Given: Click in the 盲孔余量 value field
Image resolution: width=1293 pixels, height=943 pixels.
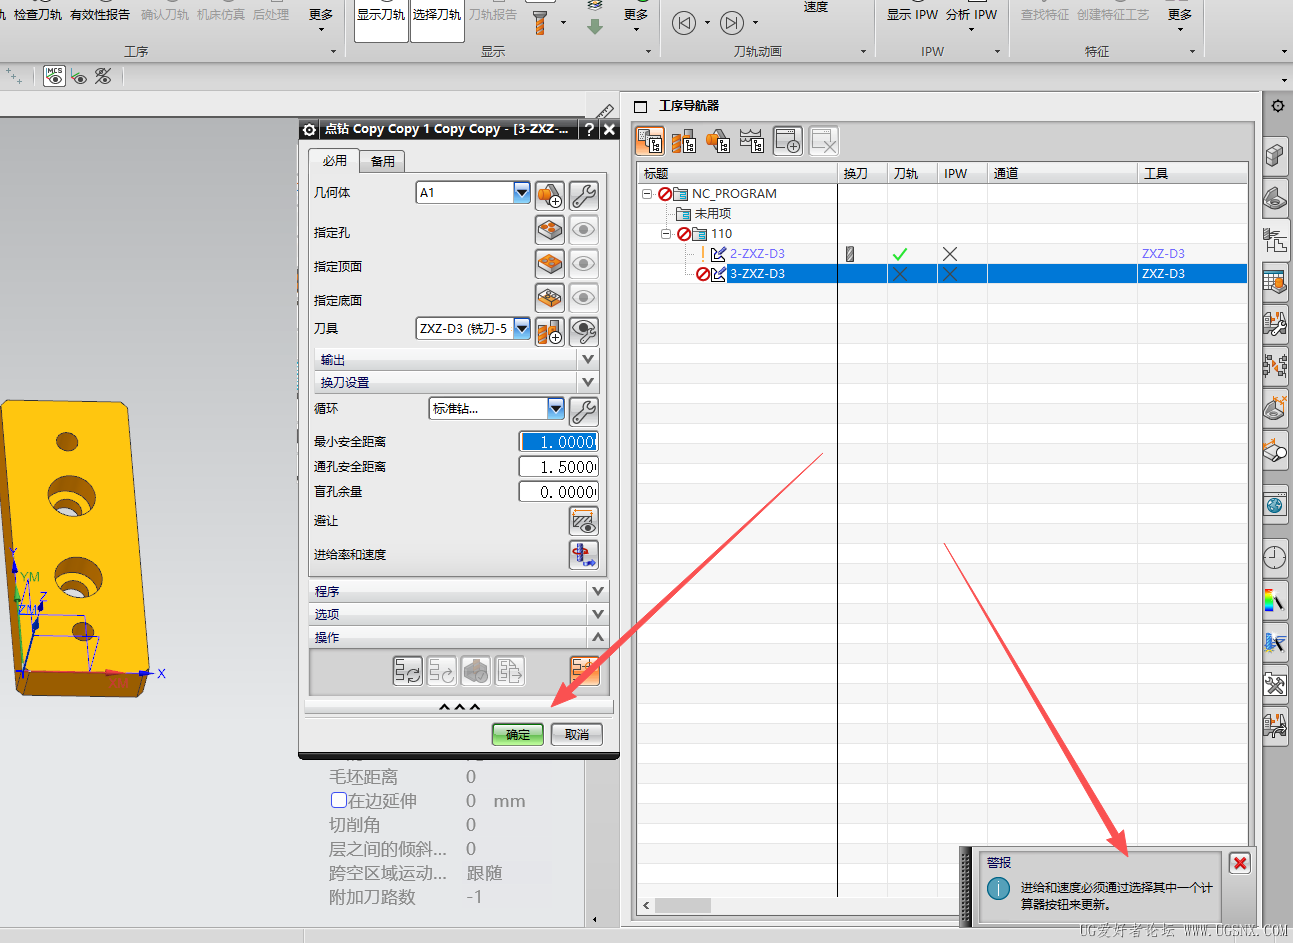Looking at the screenshot, I should (559, 492).
